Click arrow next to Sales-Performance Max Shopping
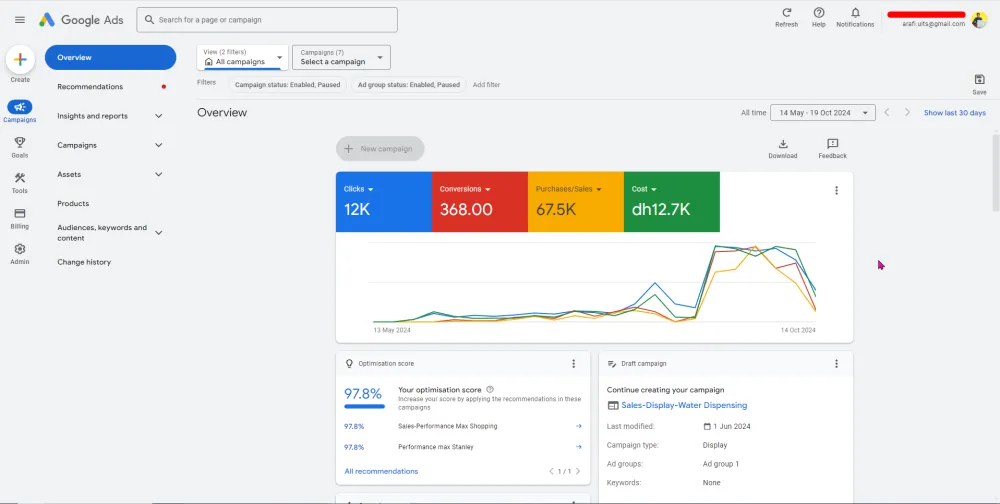The image size is (1000, 504). tap(578, 426)
